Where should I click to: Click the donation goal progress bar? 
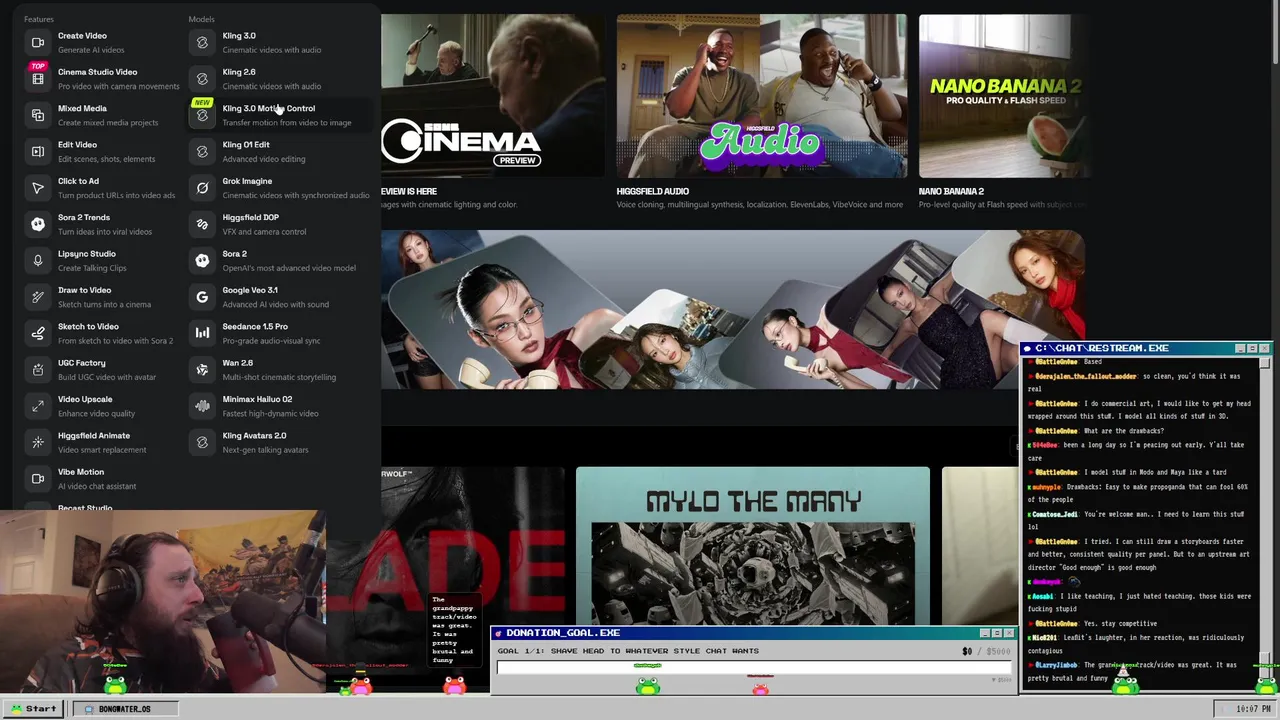click(x=754, y=667)
